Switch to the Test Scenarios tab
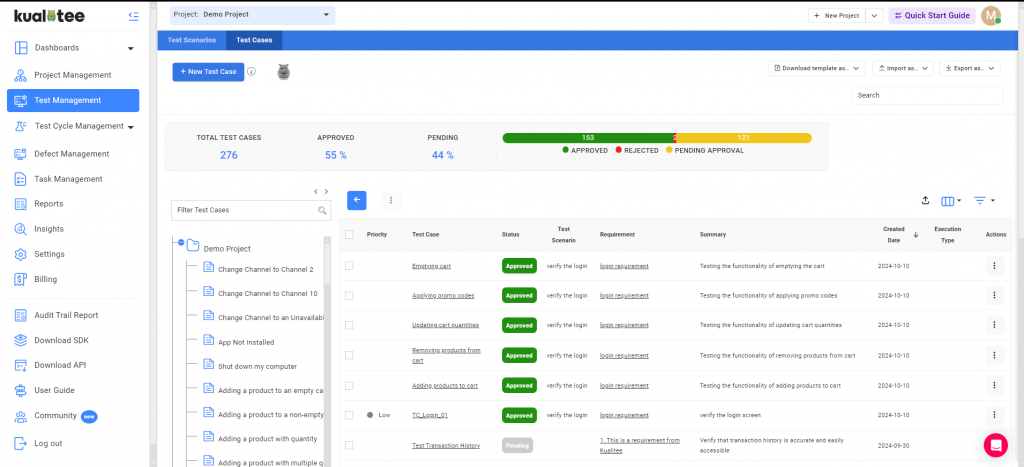 [x=191, y=41]
